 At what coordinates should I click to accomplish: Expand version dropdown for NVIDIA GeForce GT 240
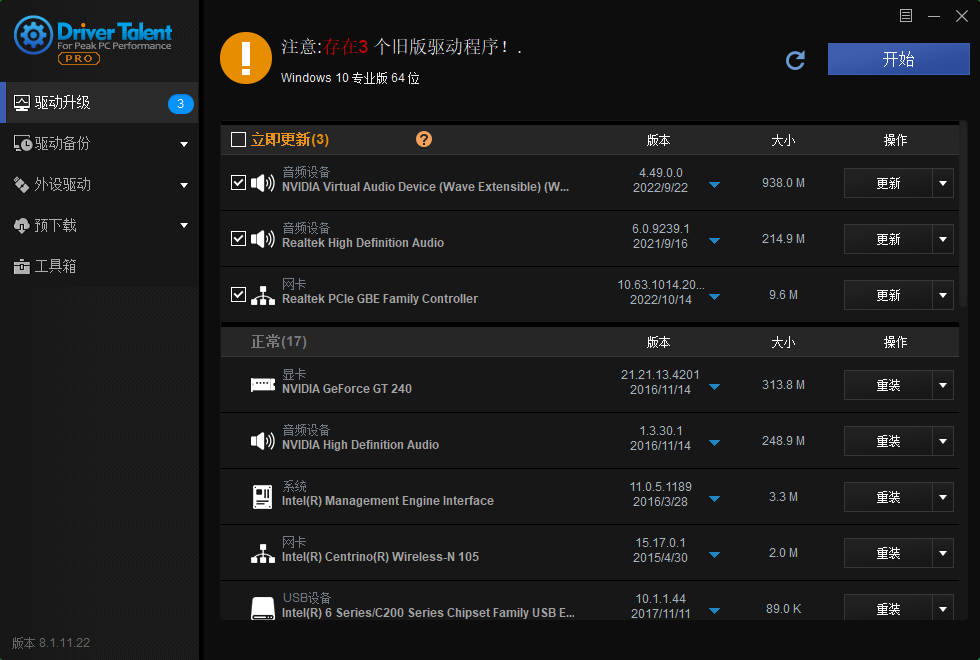point(714,385)
